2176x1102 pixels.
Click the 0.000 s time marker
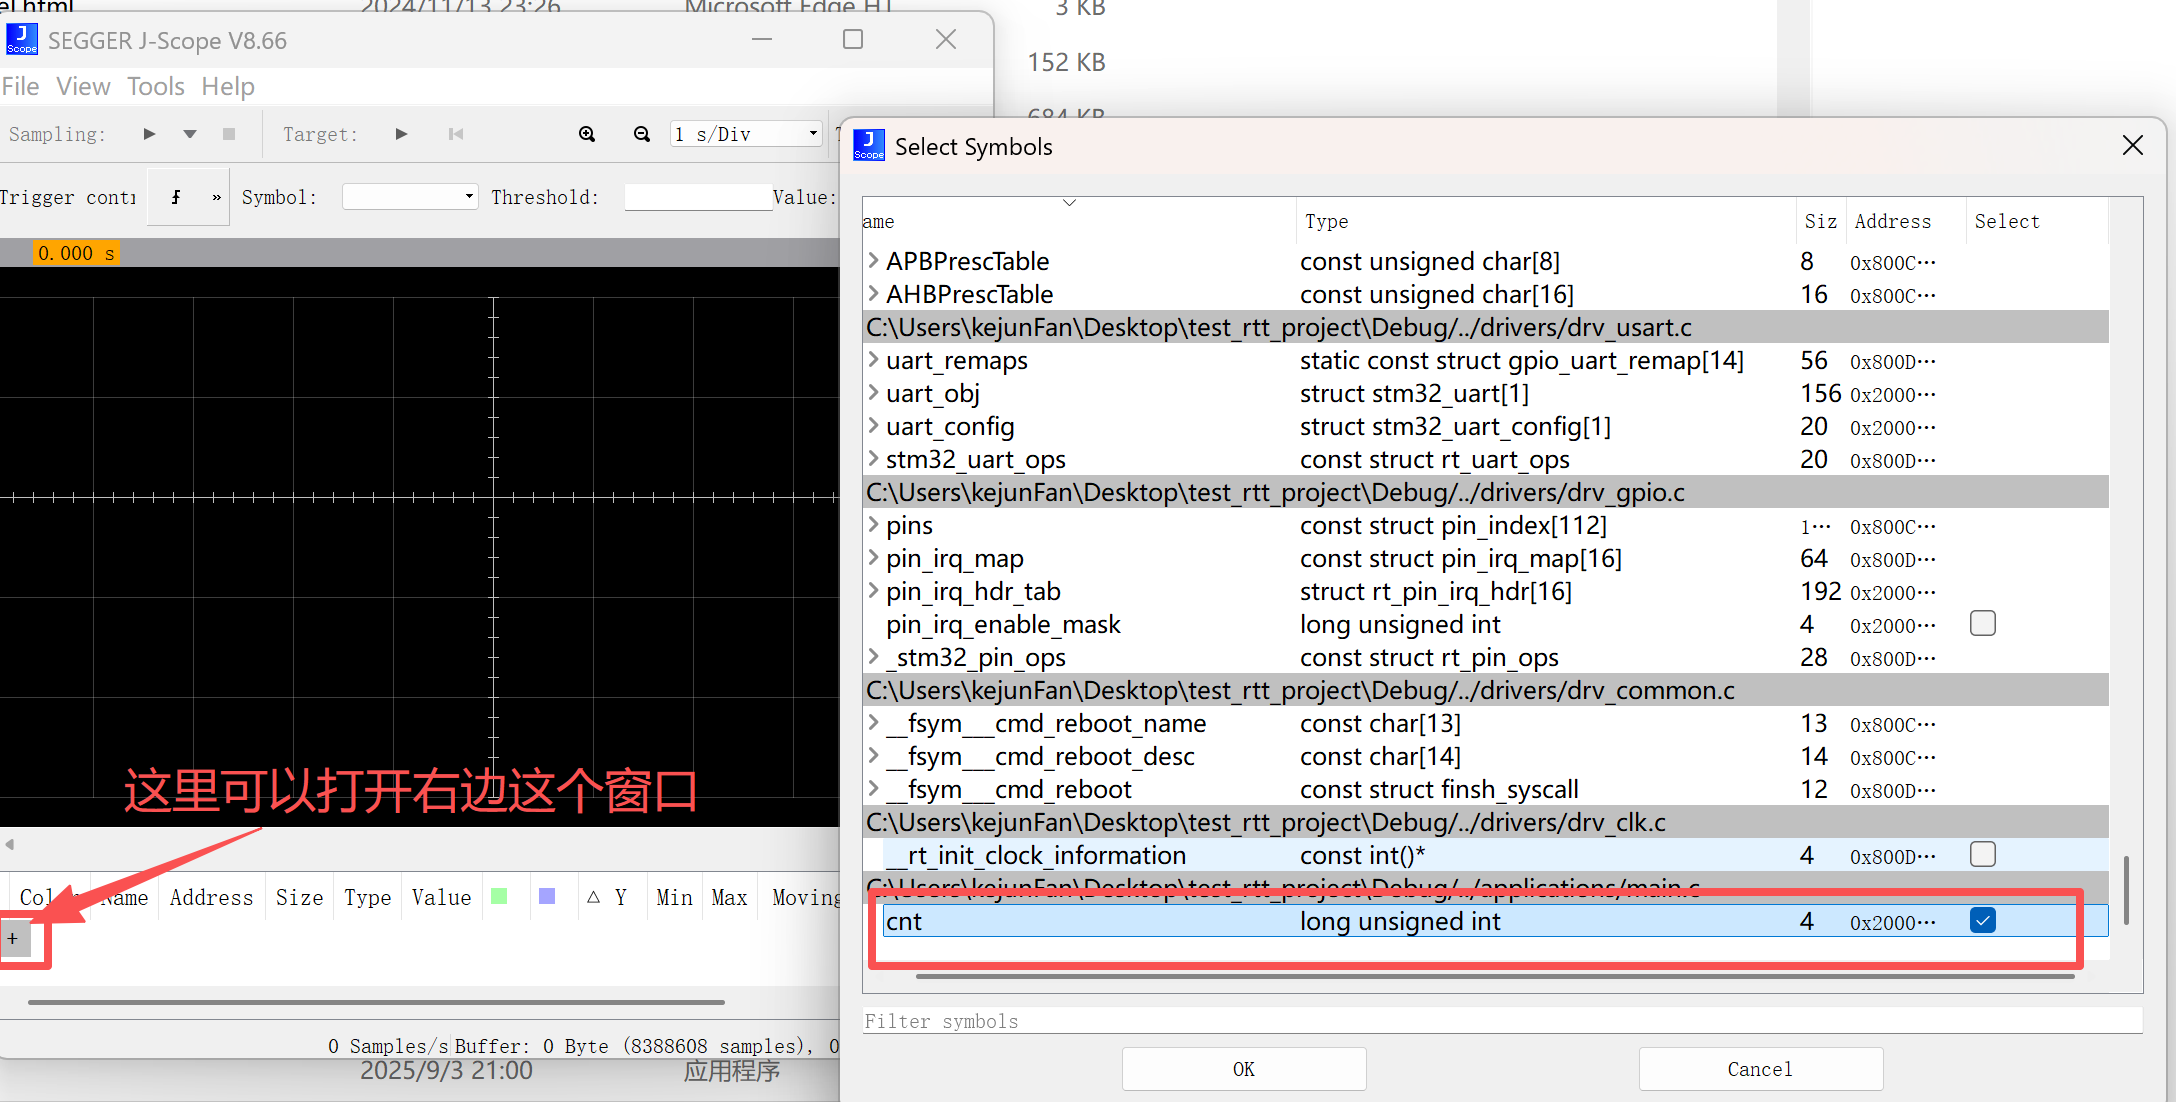point(76,253)
